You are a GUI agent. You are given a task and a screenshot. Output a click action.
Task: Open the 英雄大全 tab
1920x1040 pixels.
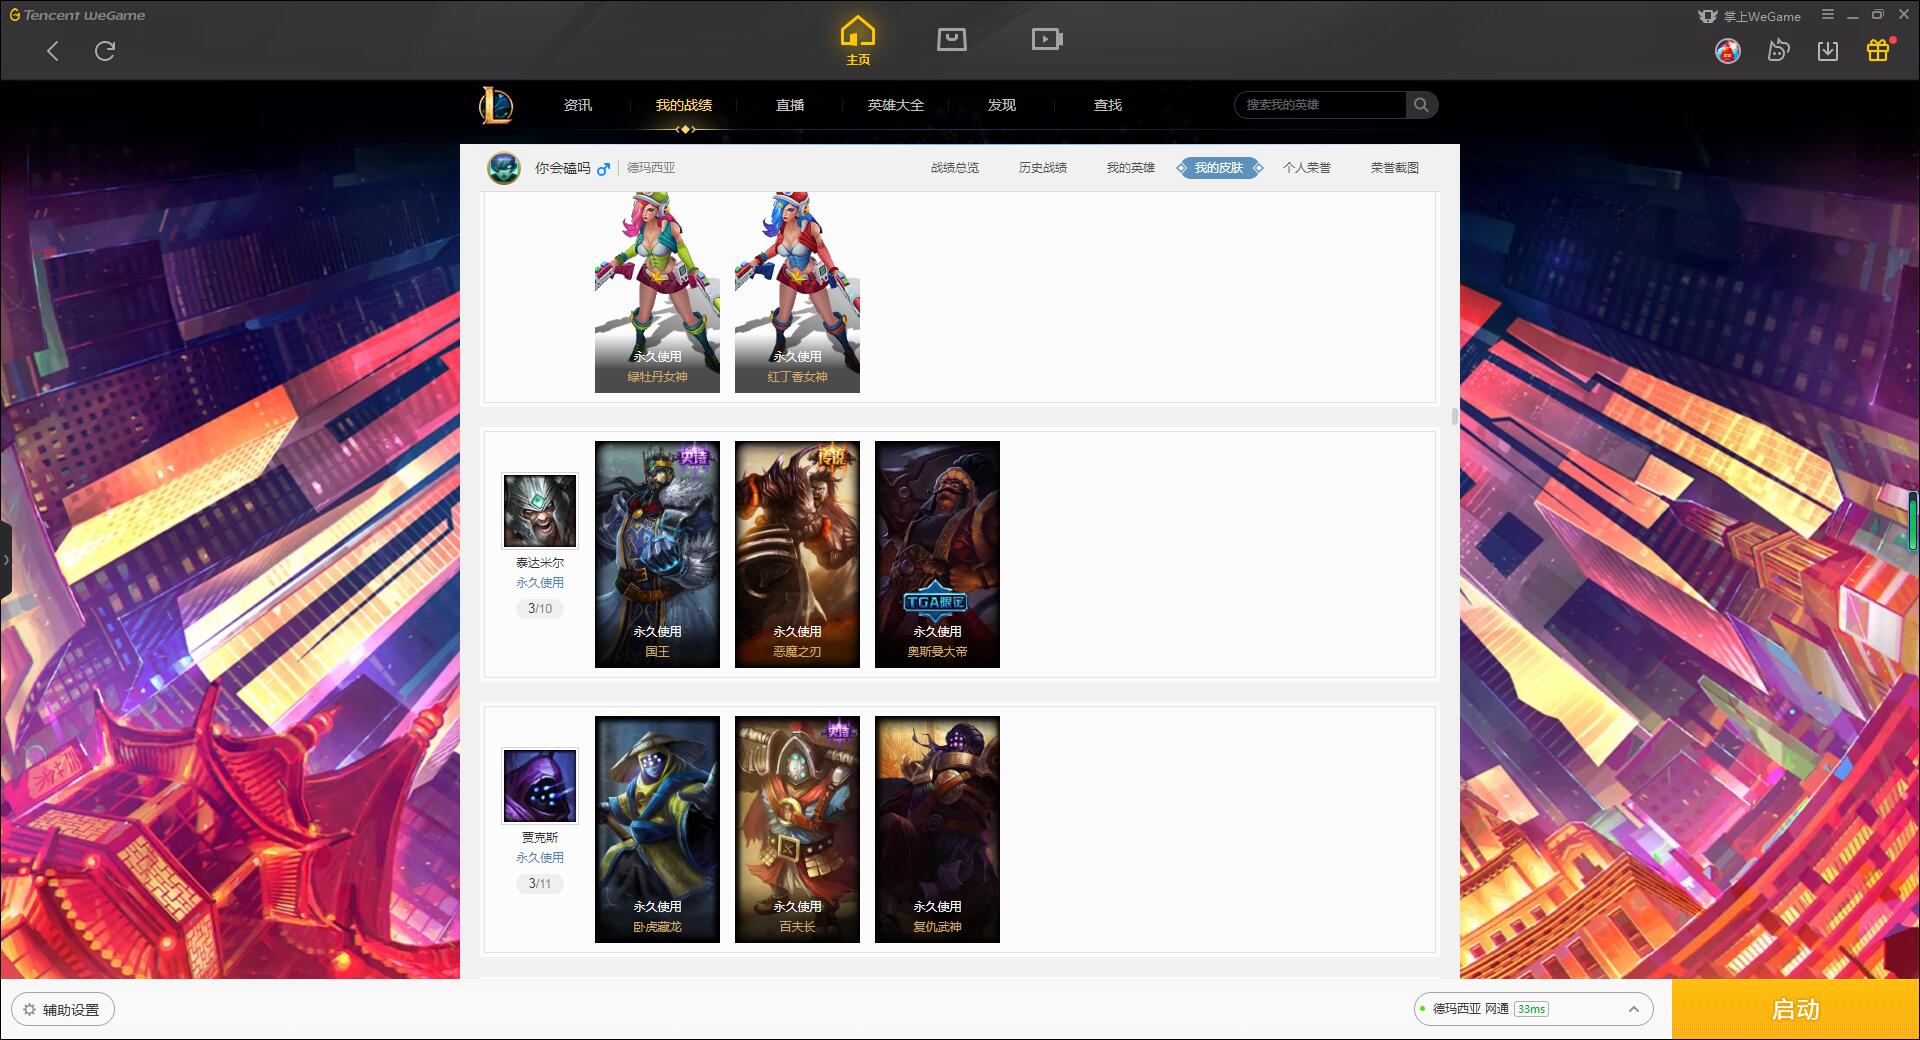(896, 105)
